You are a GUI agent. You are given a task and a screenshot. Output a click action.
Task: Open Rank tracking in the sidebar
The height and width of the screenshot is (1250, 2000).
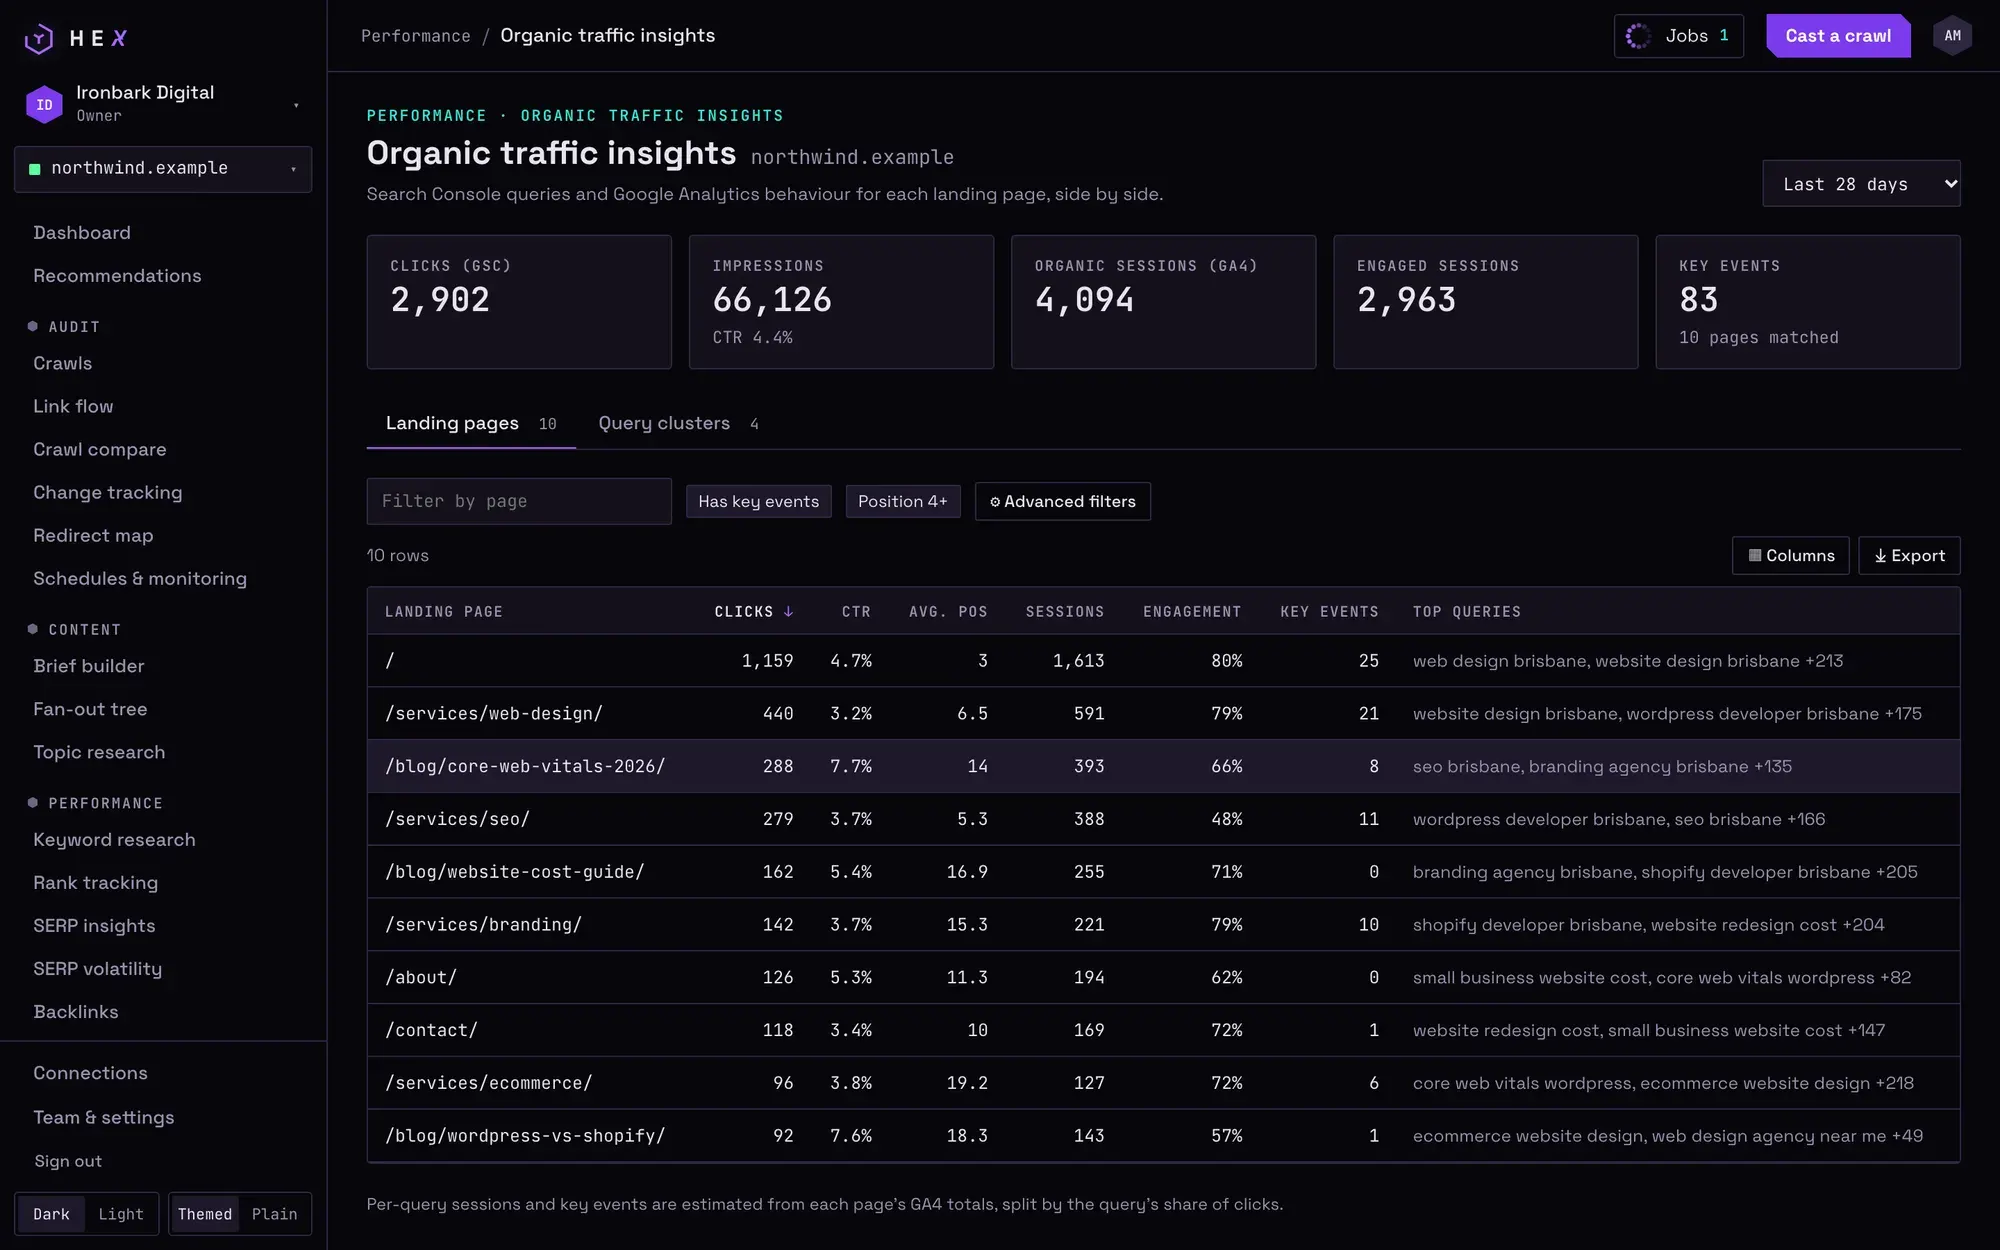click(x=95, y=883)
